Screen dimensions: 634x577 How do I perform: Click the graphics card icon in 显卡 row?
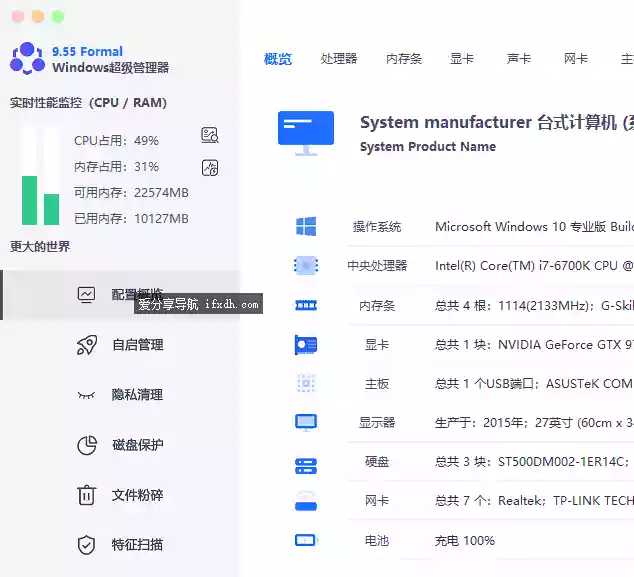[306, 345]
